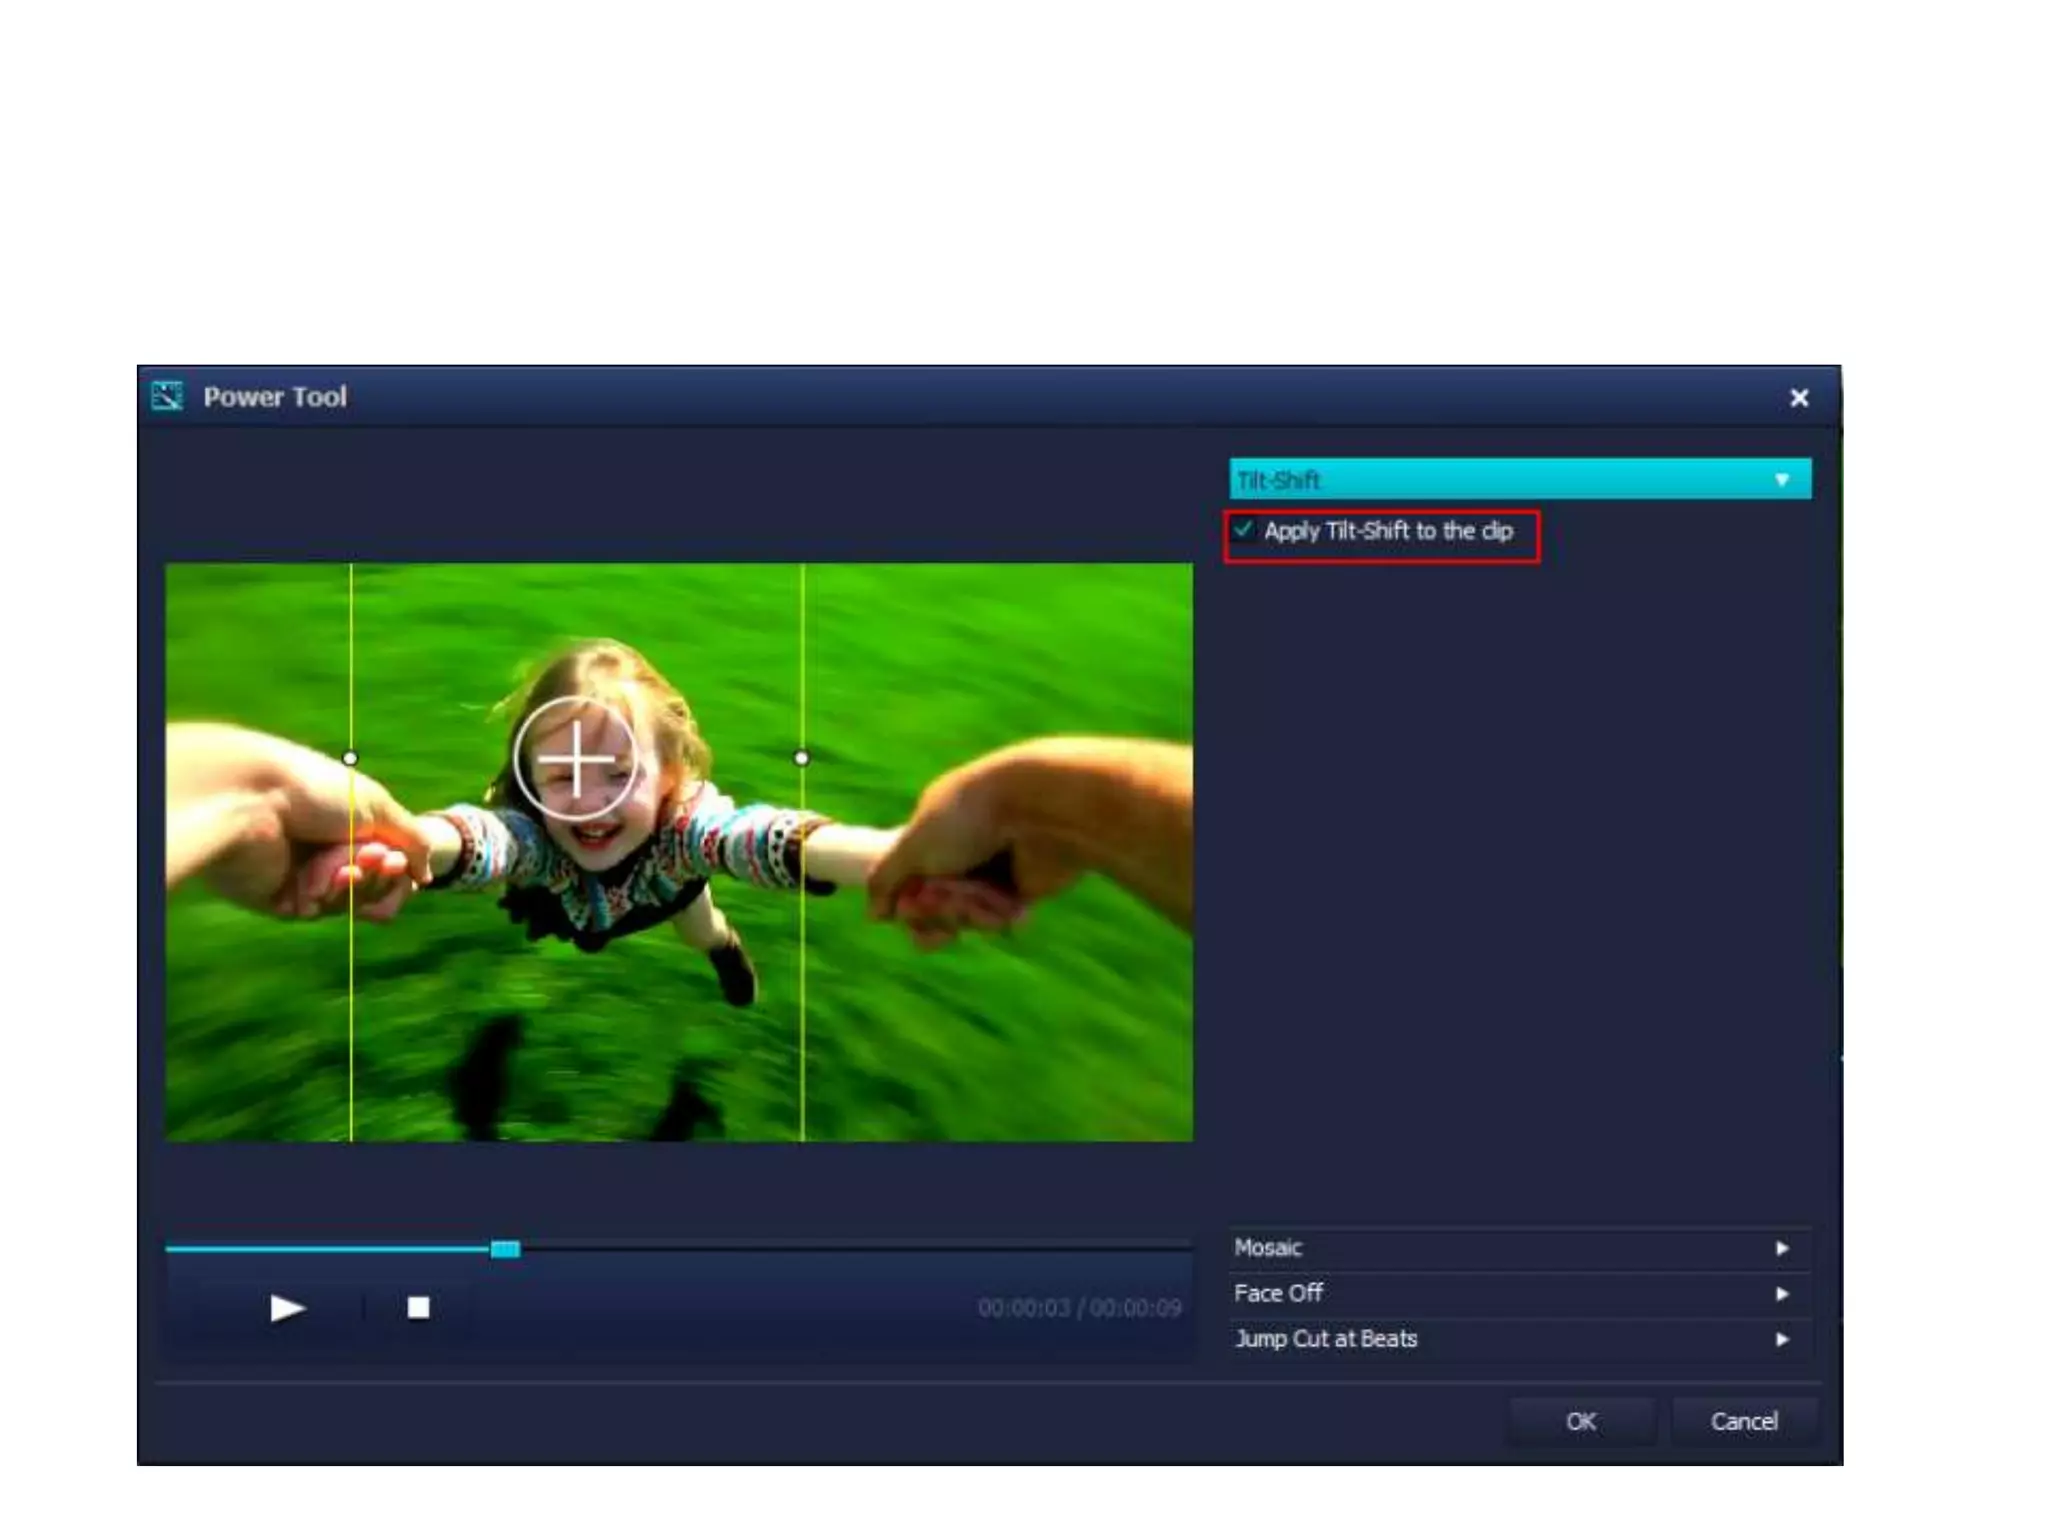Expand Jump Cut at Beats arrow

pyautogui.click(x=1781, y=1339)
